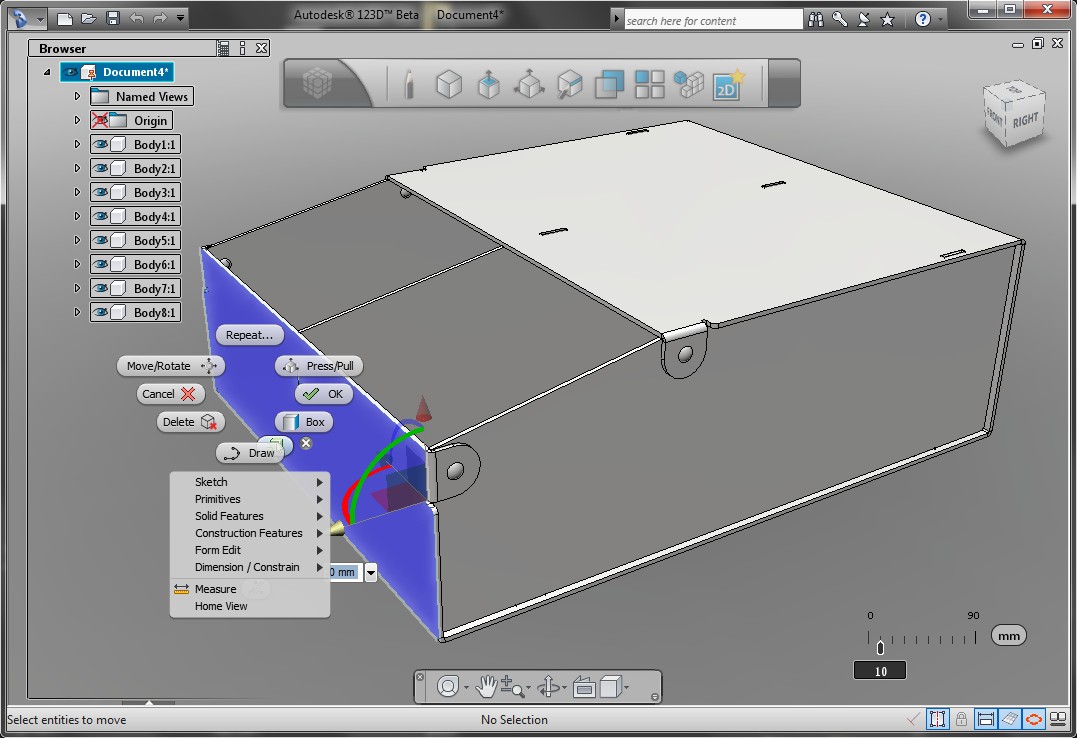
Task: Open the Favorites star icon
Action: click(887, 19)
